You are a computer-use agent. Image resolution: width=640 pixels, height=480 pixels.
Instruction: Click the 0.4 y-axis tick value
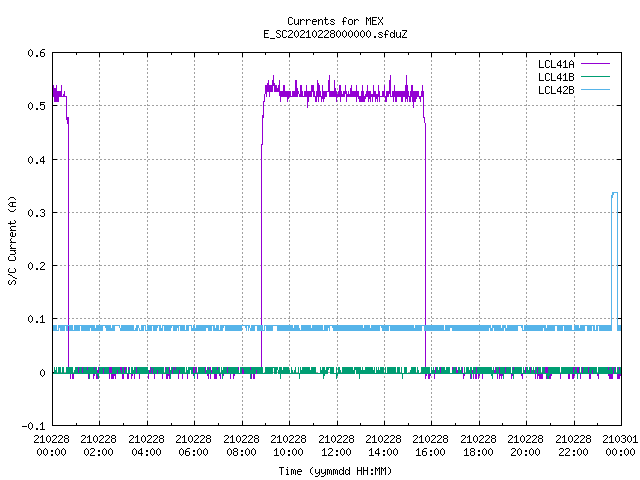(x=36, y=160)
